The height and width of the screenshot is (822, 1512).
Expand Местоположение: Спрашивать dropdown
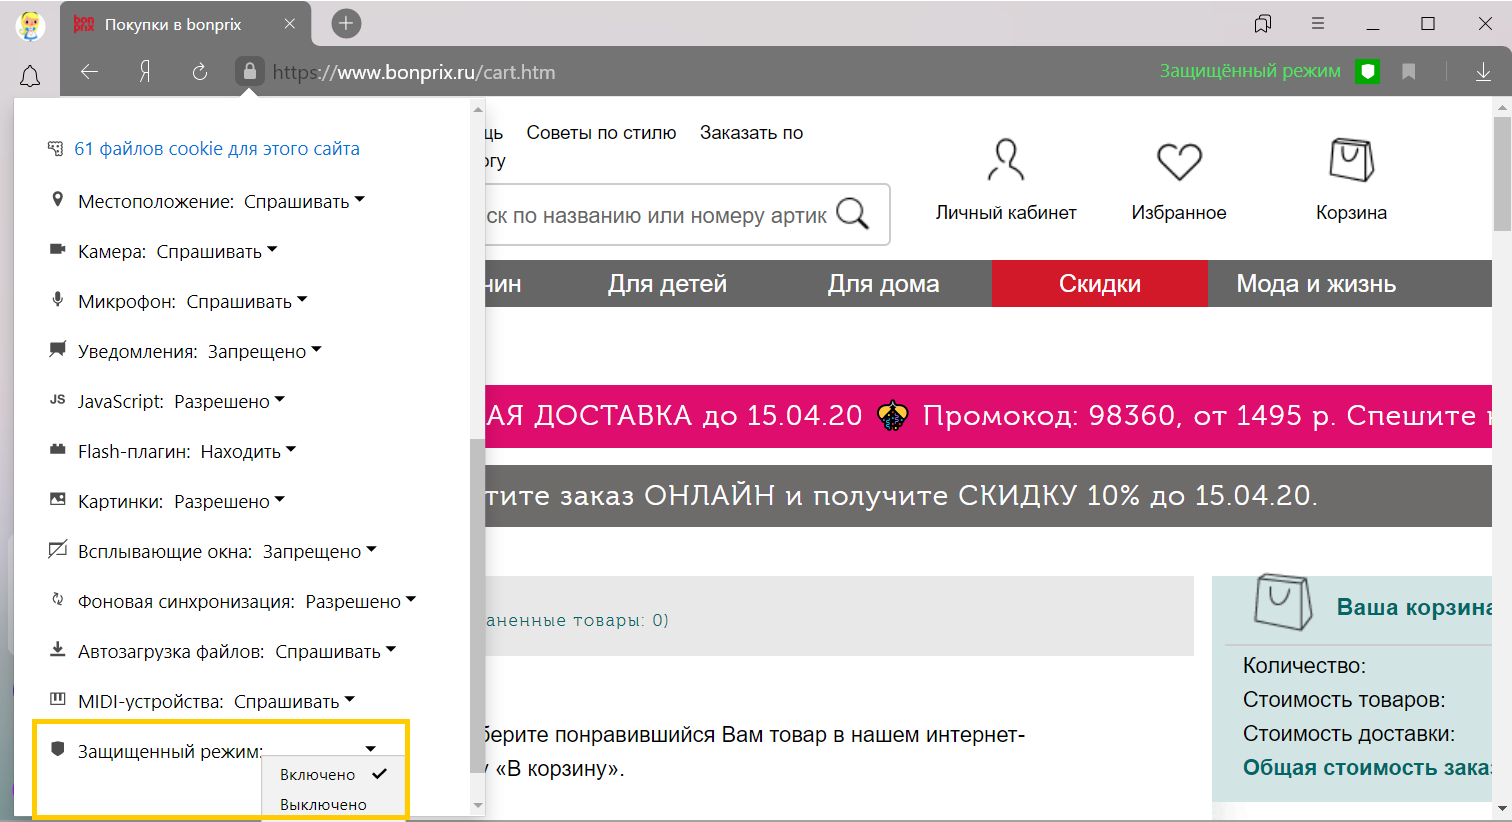point(305,201)
